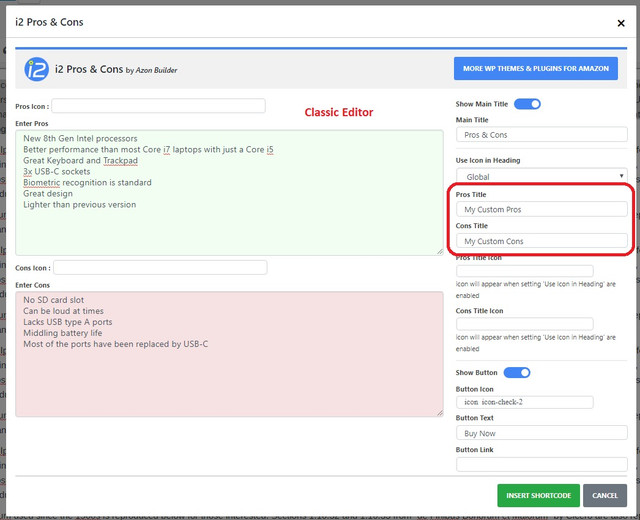This screenshot has height=520, width=640.
Task: Click the Cons Title field
Action: coord(541,241)
